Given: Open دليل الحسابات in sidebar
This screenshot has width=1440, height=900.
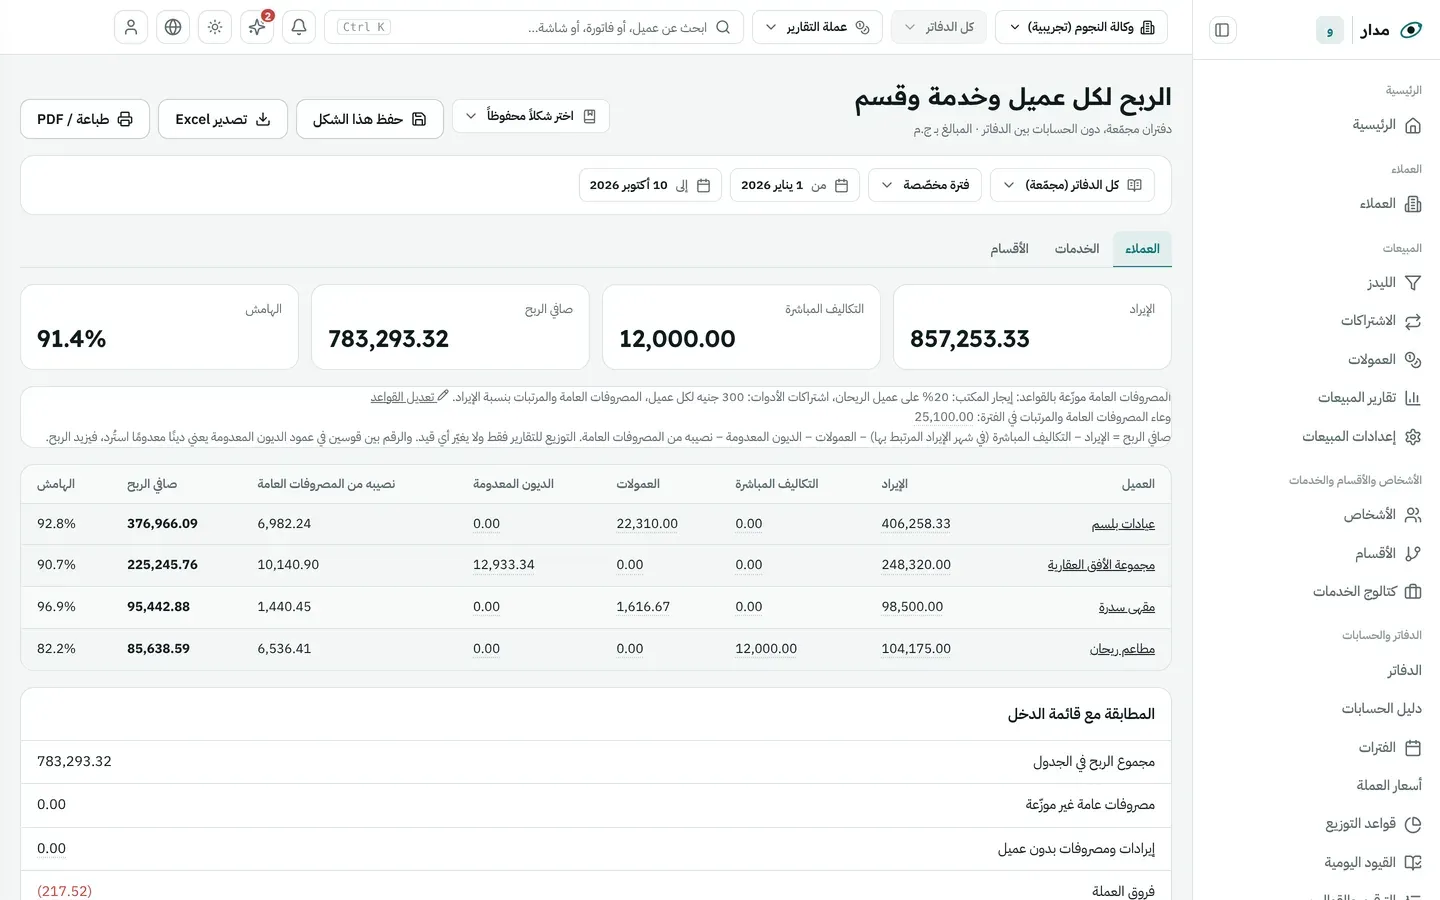Looking at the screenshot, I should tap(1381, 709).
